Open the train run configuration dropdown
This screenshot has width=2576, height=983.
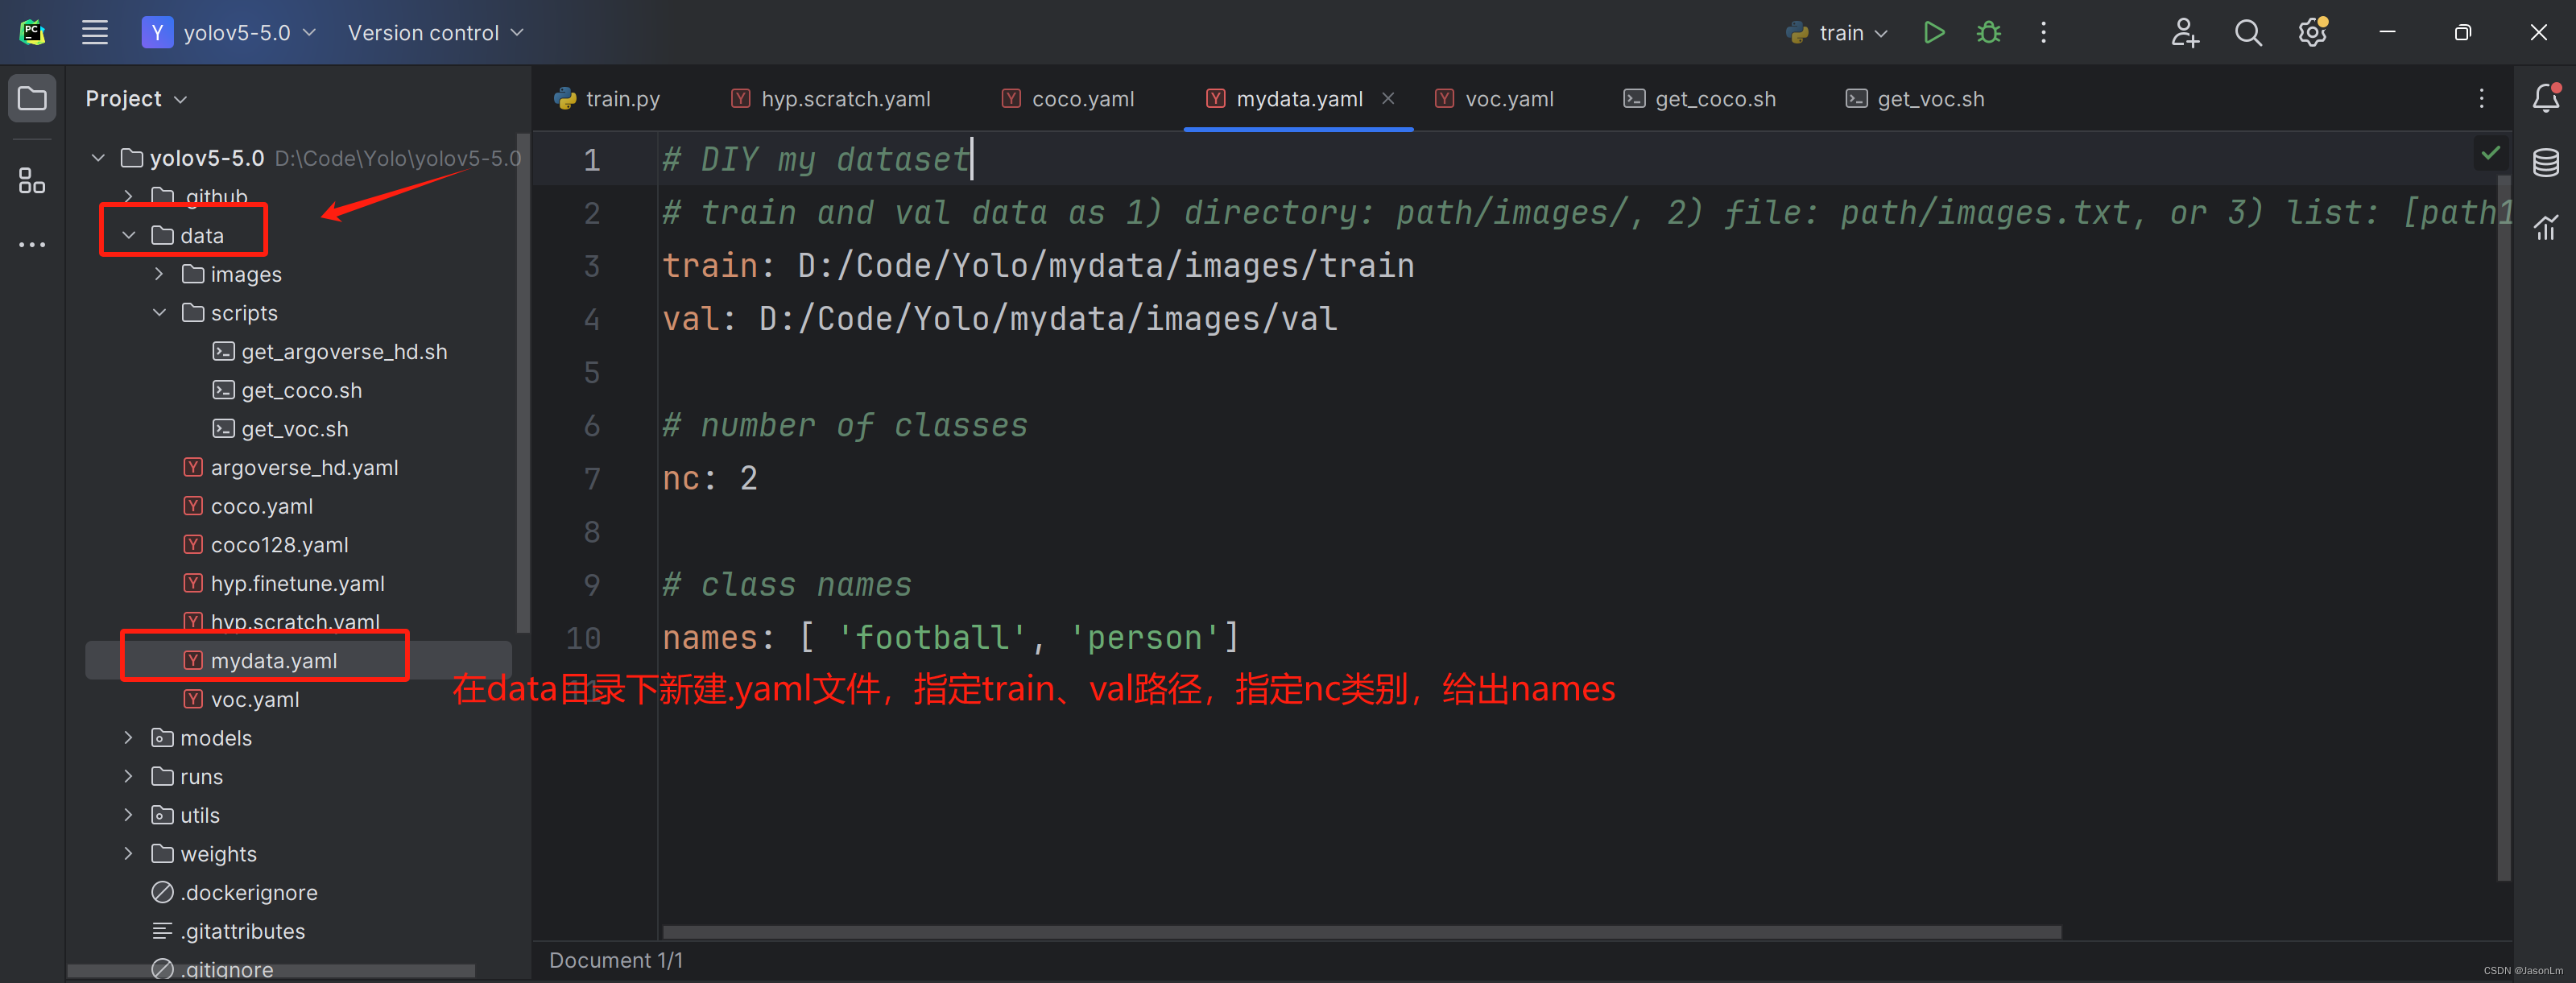point(1837,32)
